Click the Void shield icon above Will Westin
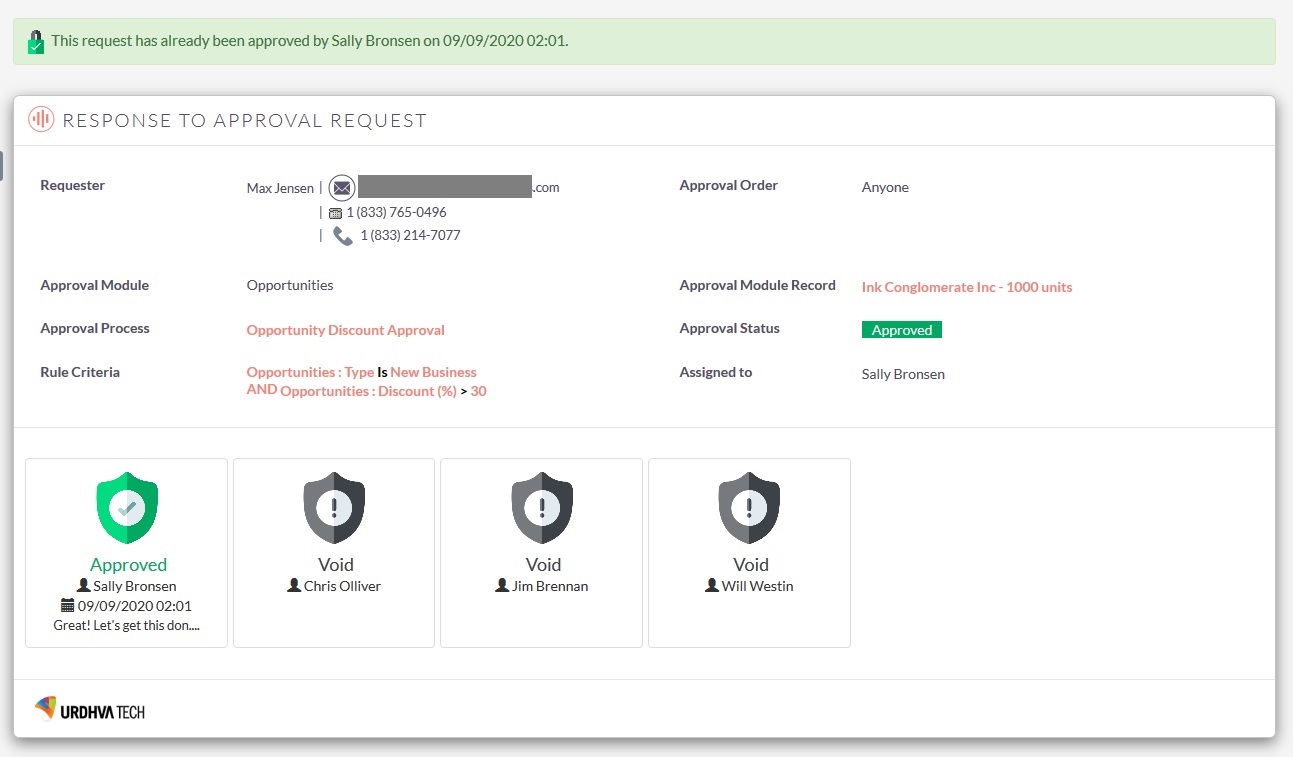The height and width of the screenshot is (757, 1293). pos(750,508)
